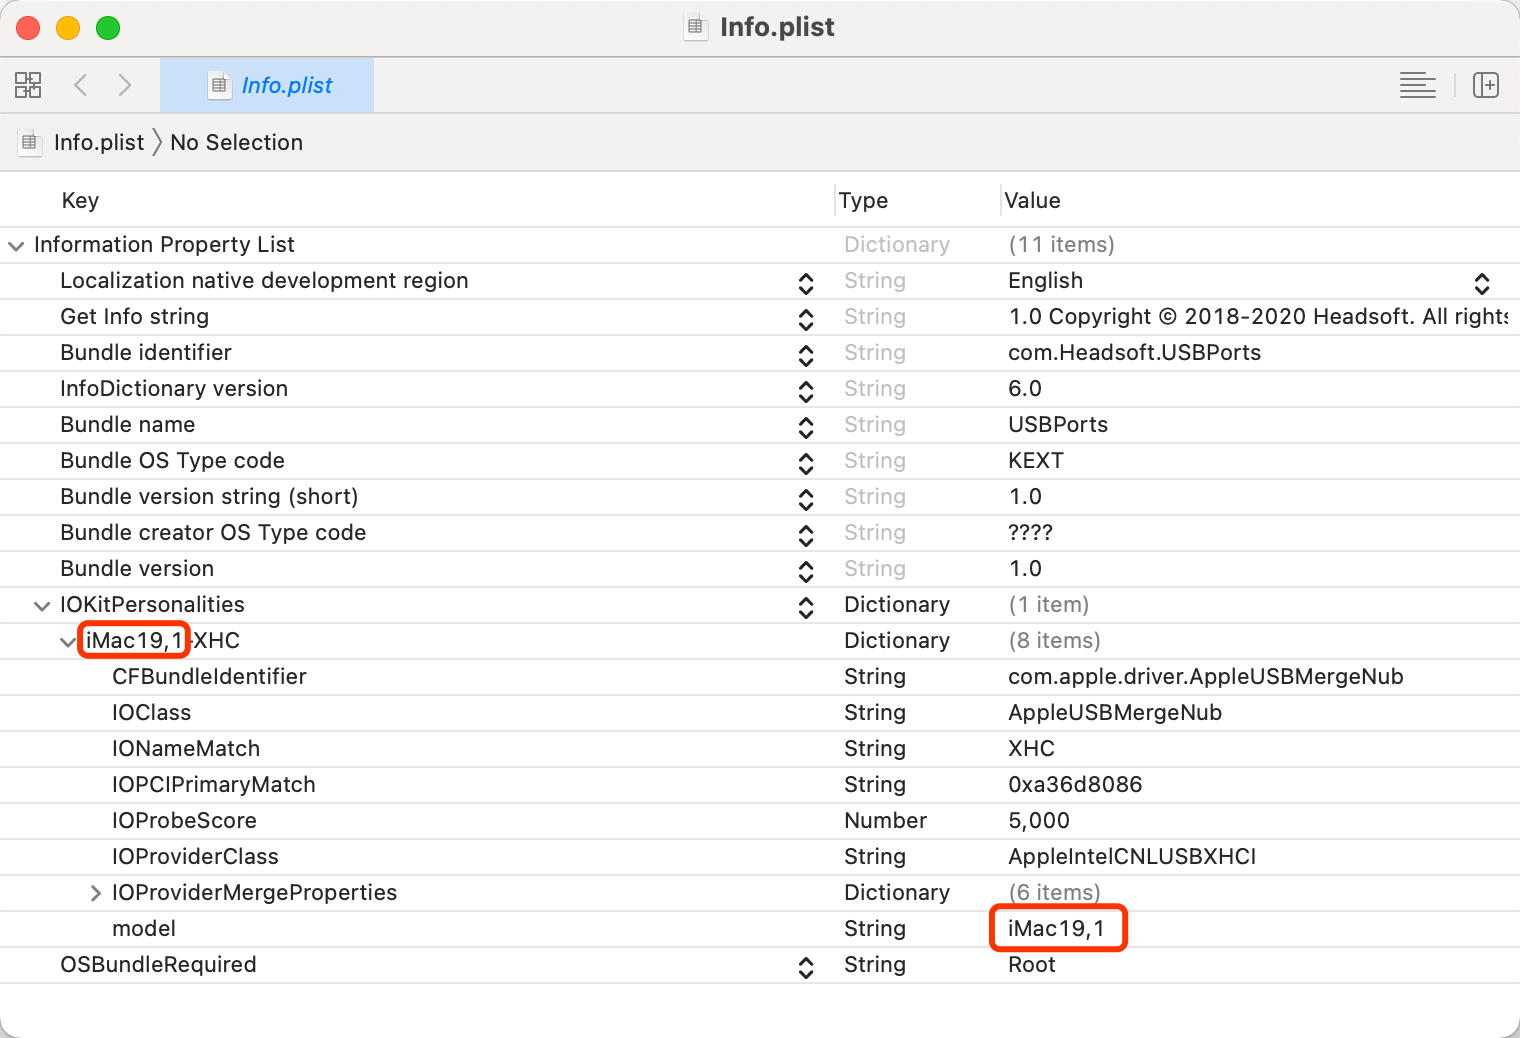The height and width of the screenshot is (1038, 1520).
Task: Select the com.apple.driver.AppleUSBMergeNub value
Action: pyautogui.click(x=1205, y=676)
